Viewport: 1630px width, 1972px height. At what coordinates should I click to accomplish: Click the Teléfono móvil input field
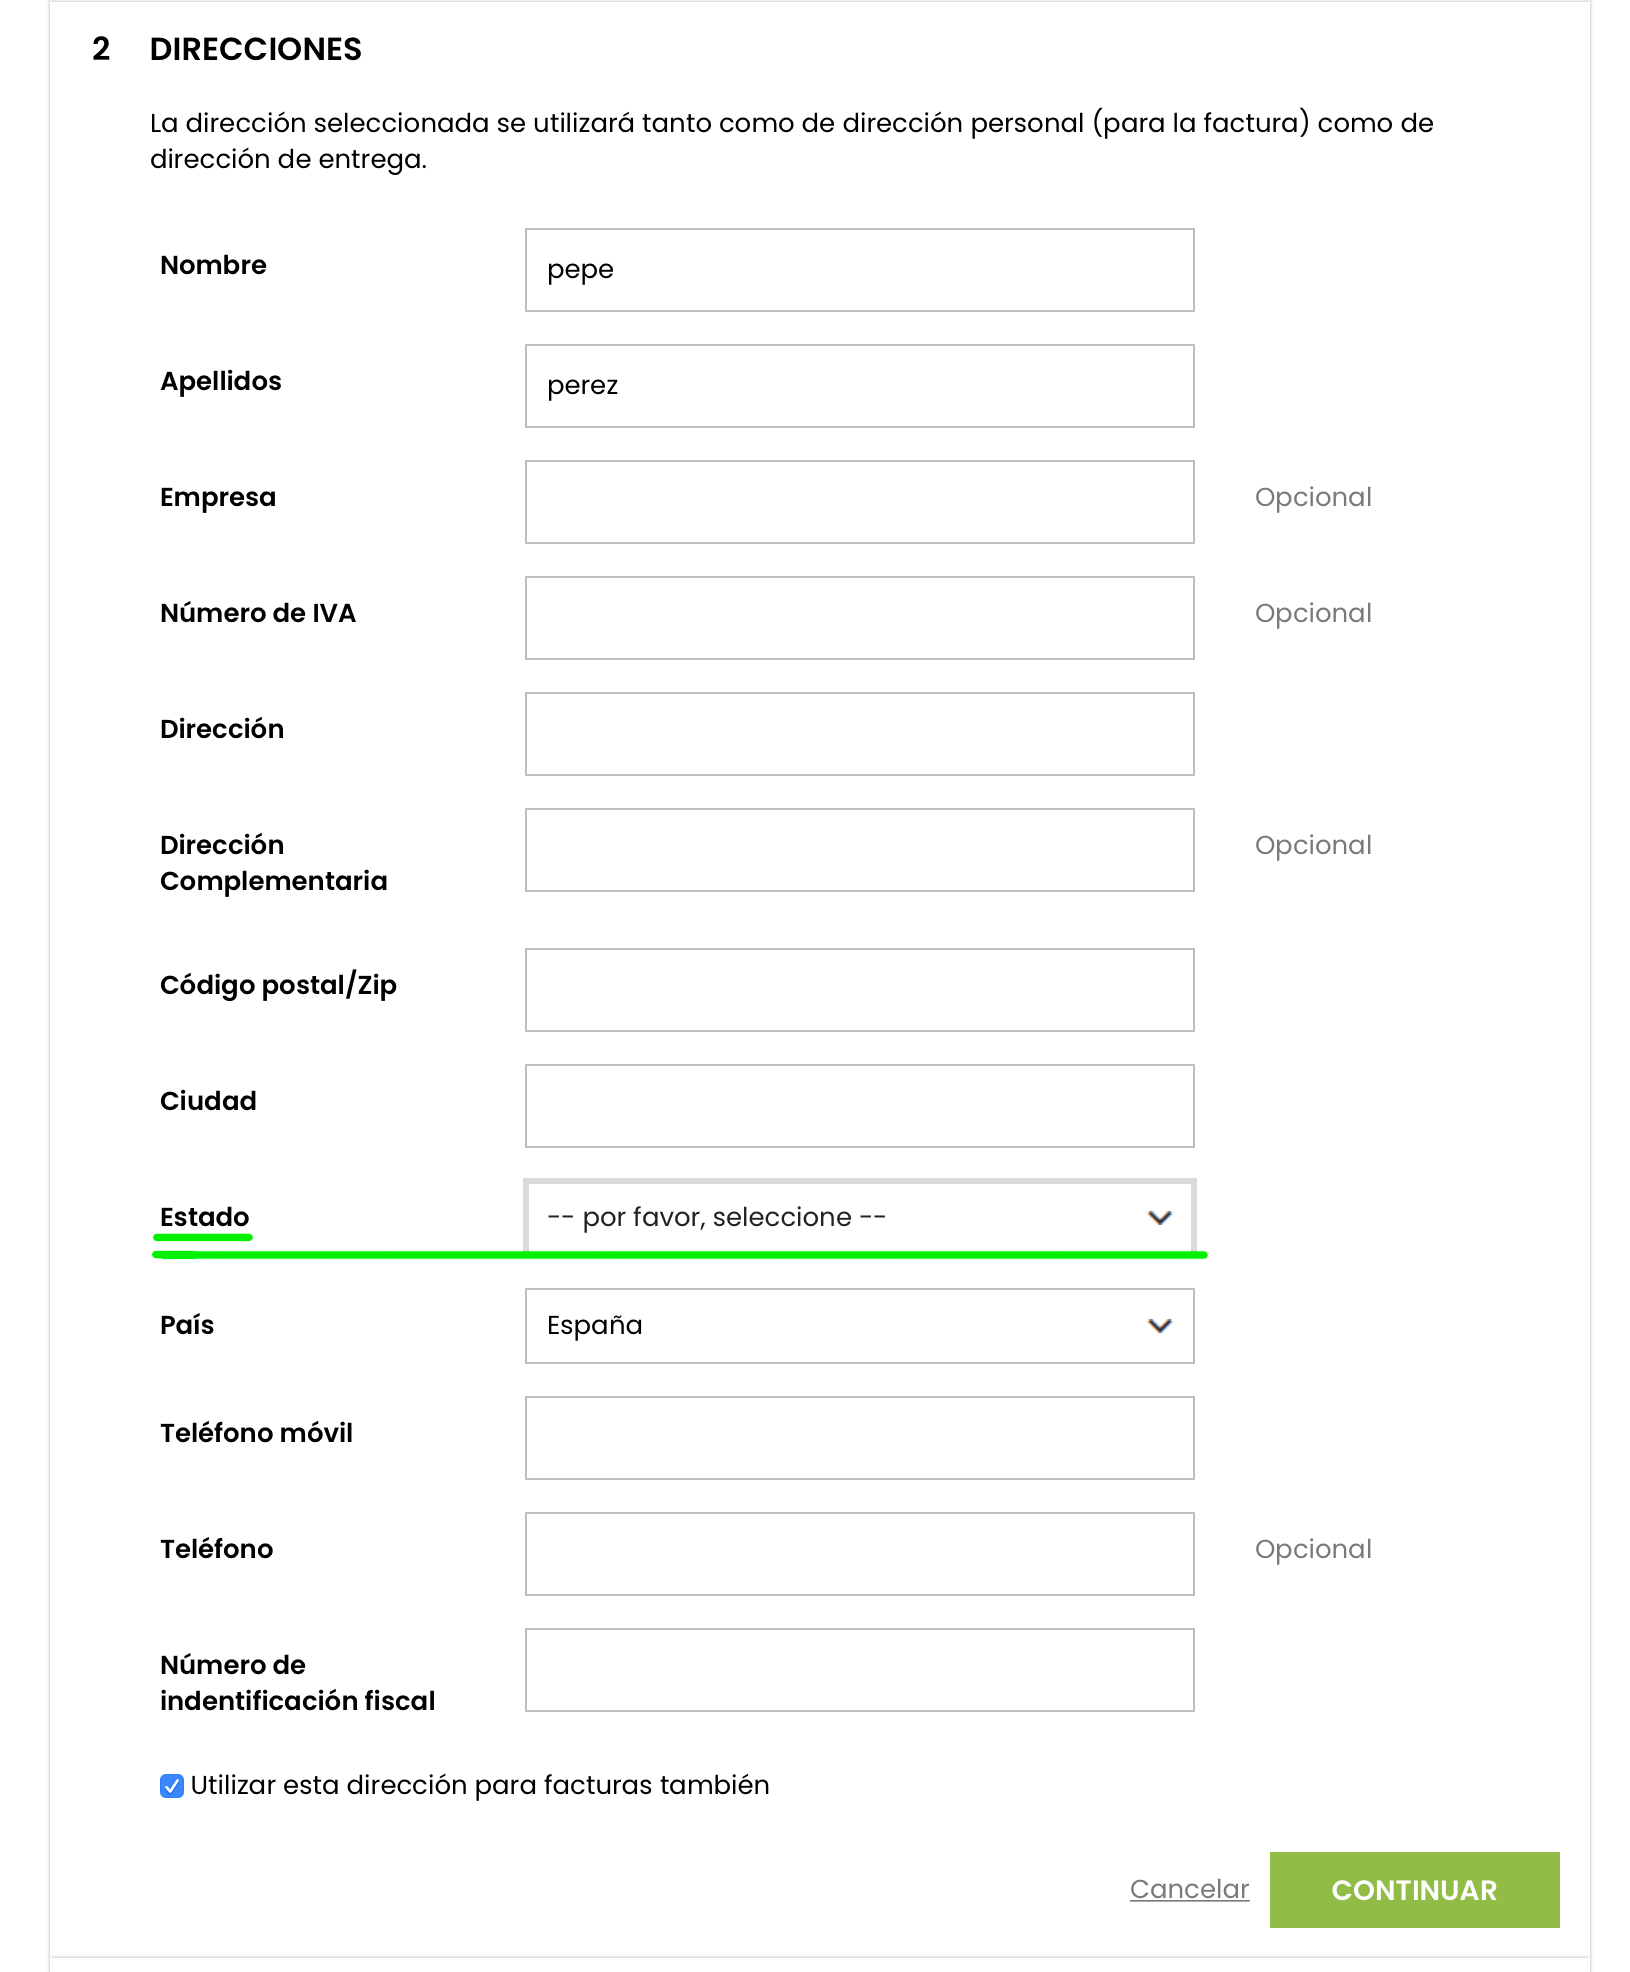click(x=860, y=1438)
